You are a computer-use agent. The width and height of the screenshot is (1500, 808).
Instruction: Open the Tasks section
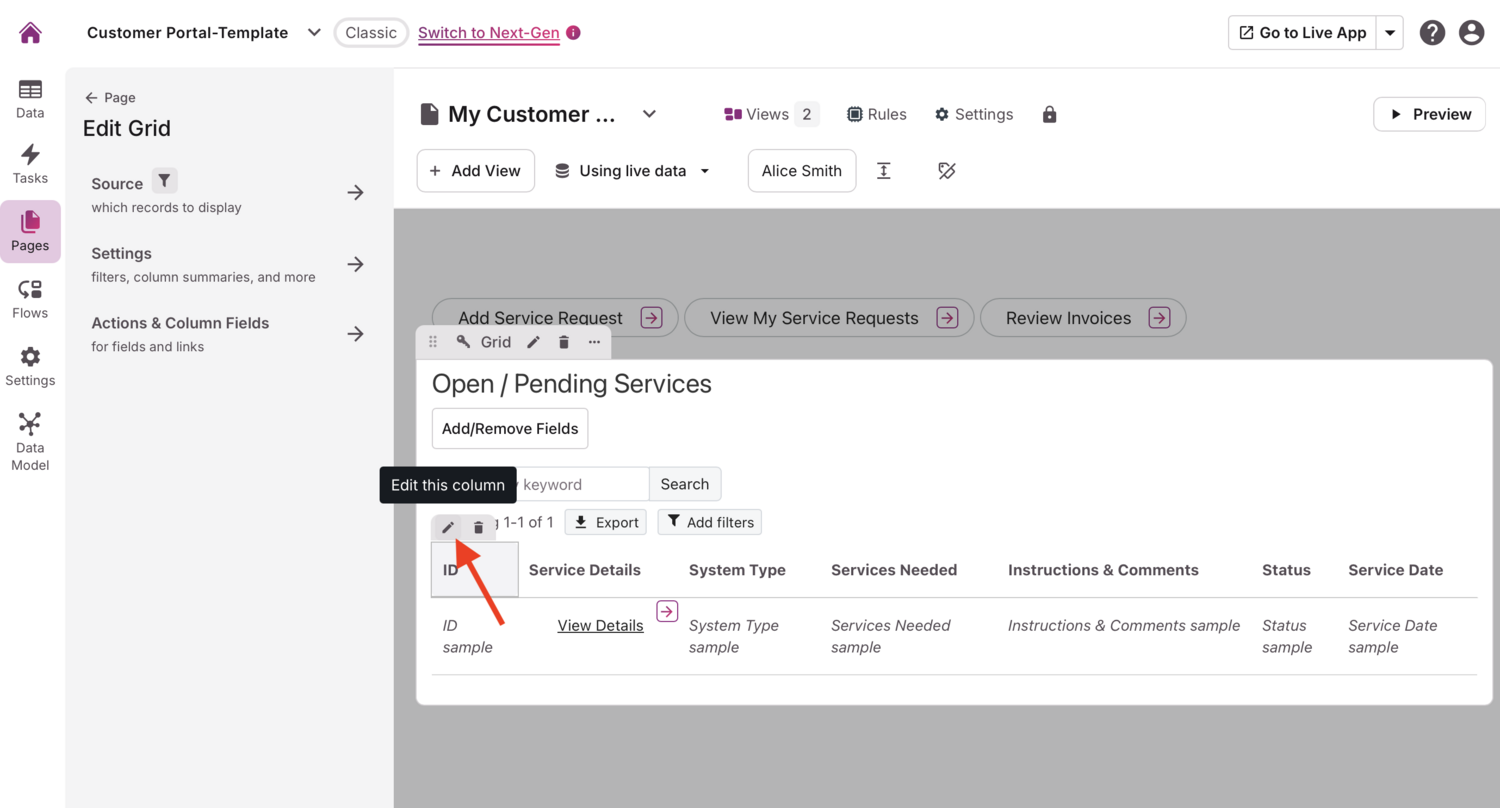(30, 165)
